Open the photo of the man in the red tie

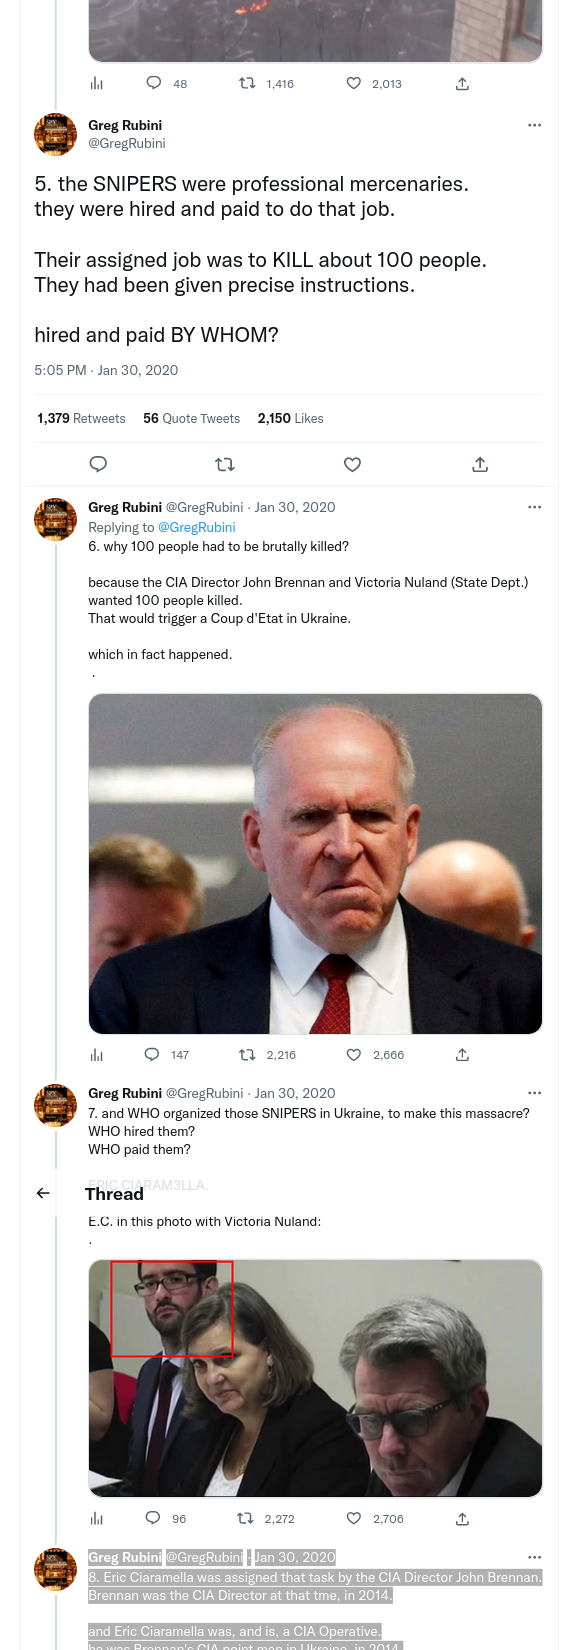tap(315, 864)
